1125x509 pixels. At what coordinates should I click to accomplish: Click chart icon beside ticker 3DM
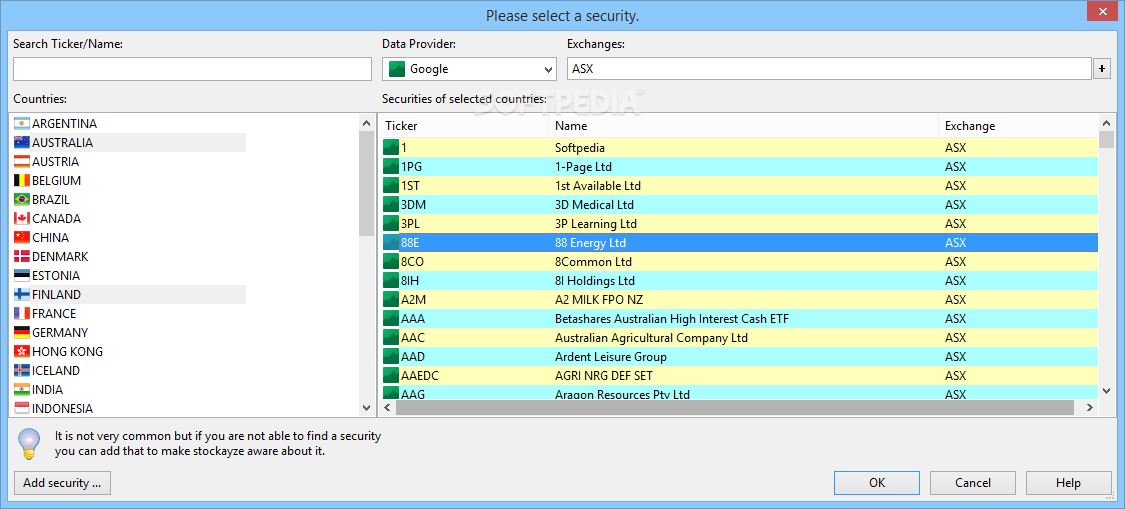tap(390, 205)
